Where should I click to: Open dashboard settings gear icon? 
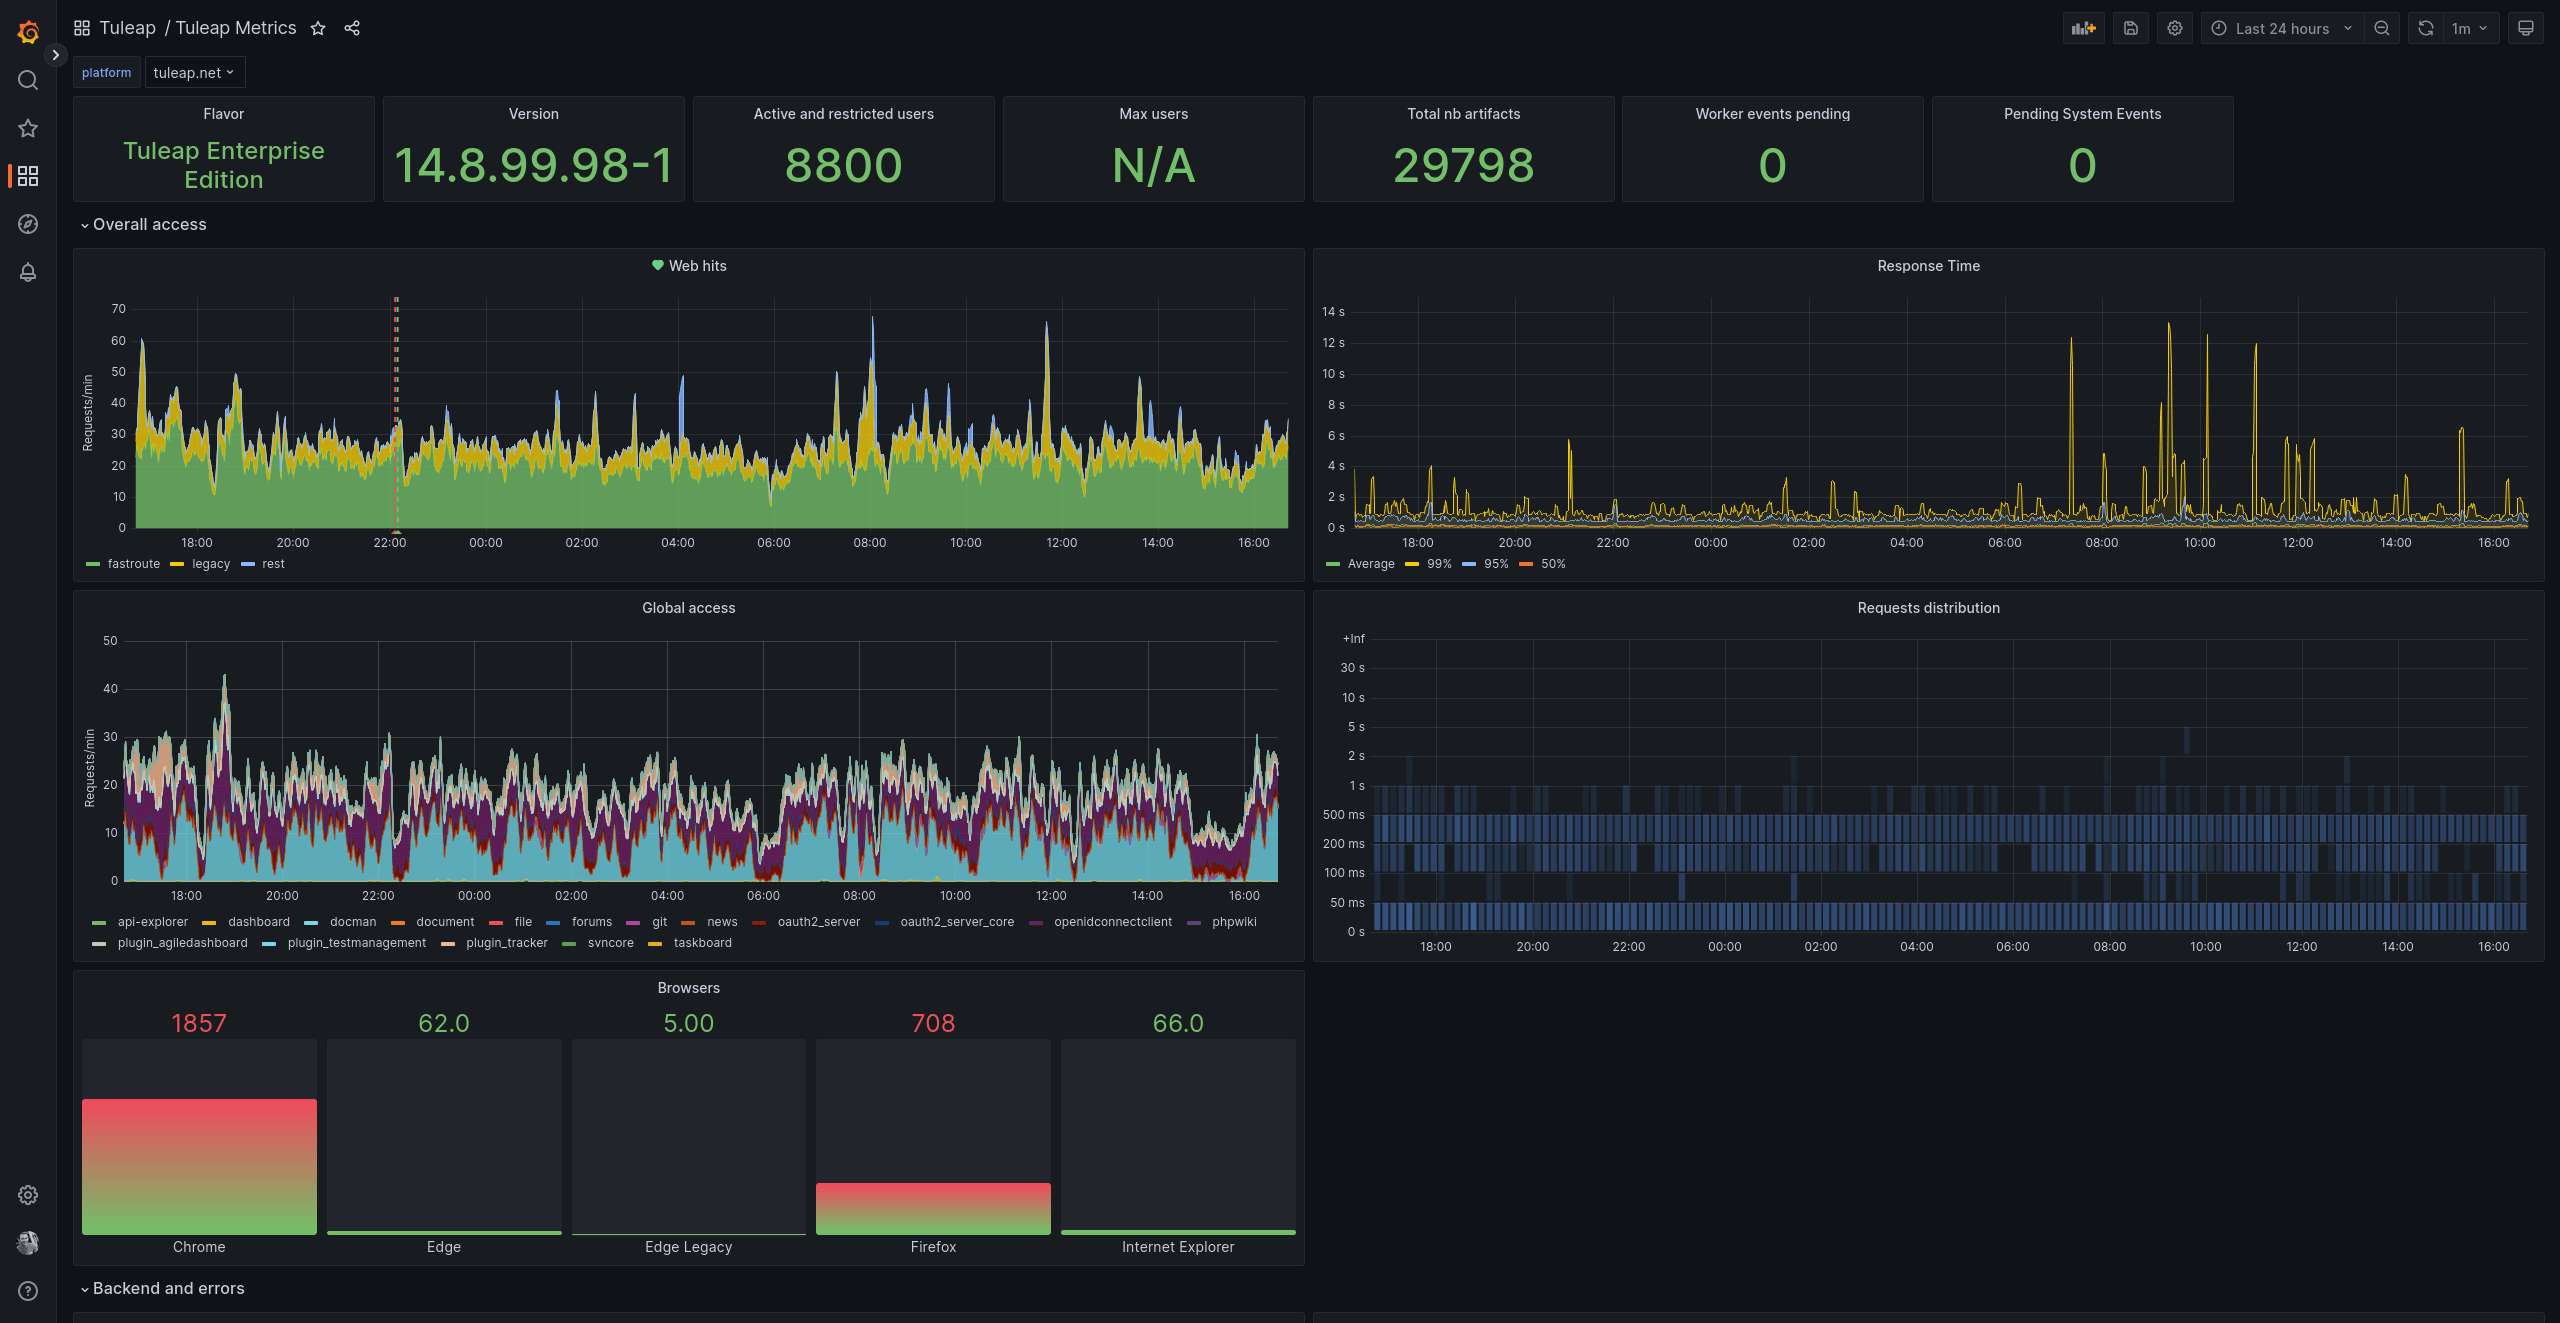click(2174, 28)
